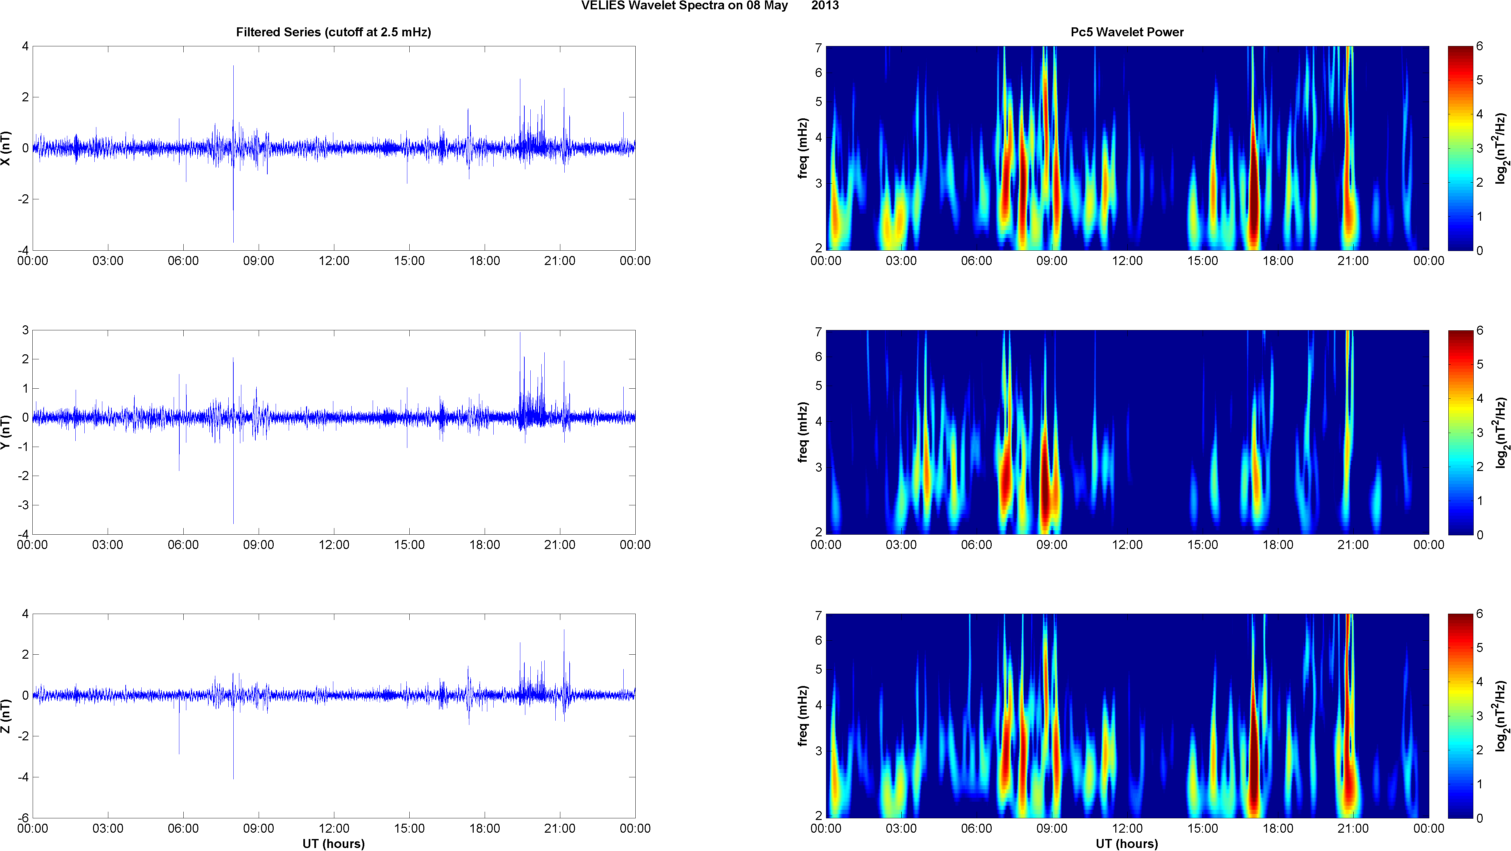Click the Z filtered time series plot

pos(334,716)
